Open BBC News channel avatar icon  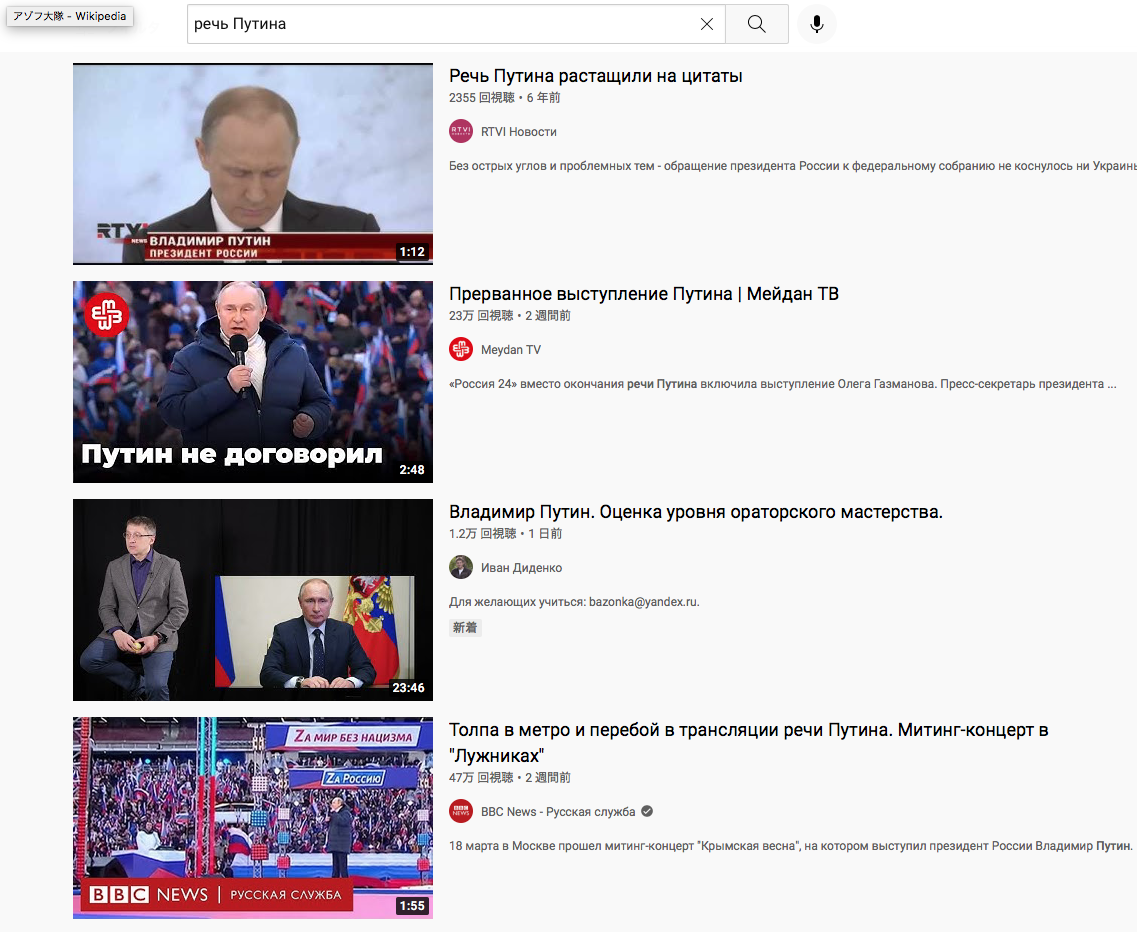(x=460, y=812)
